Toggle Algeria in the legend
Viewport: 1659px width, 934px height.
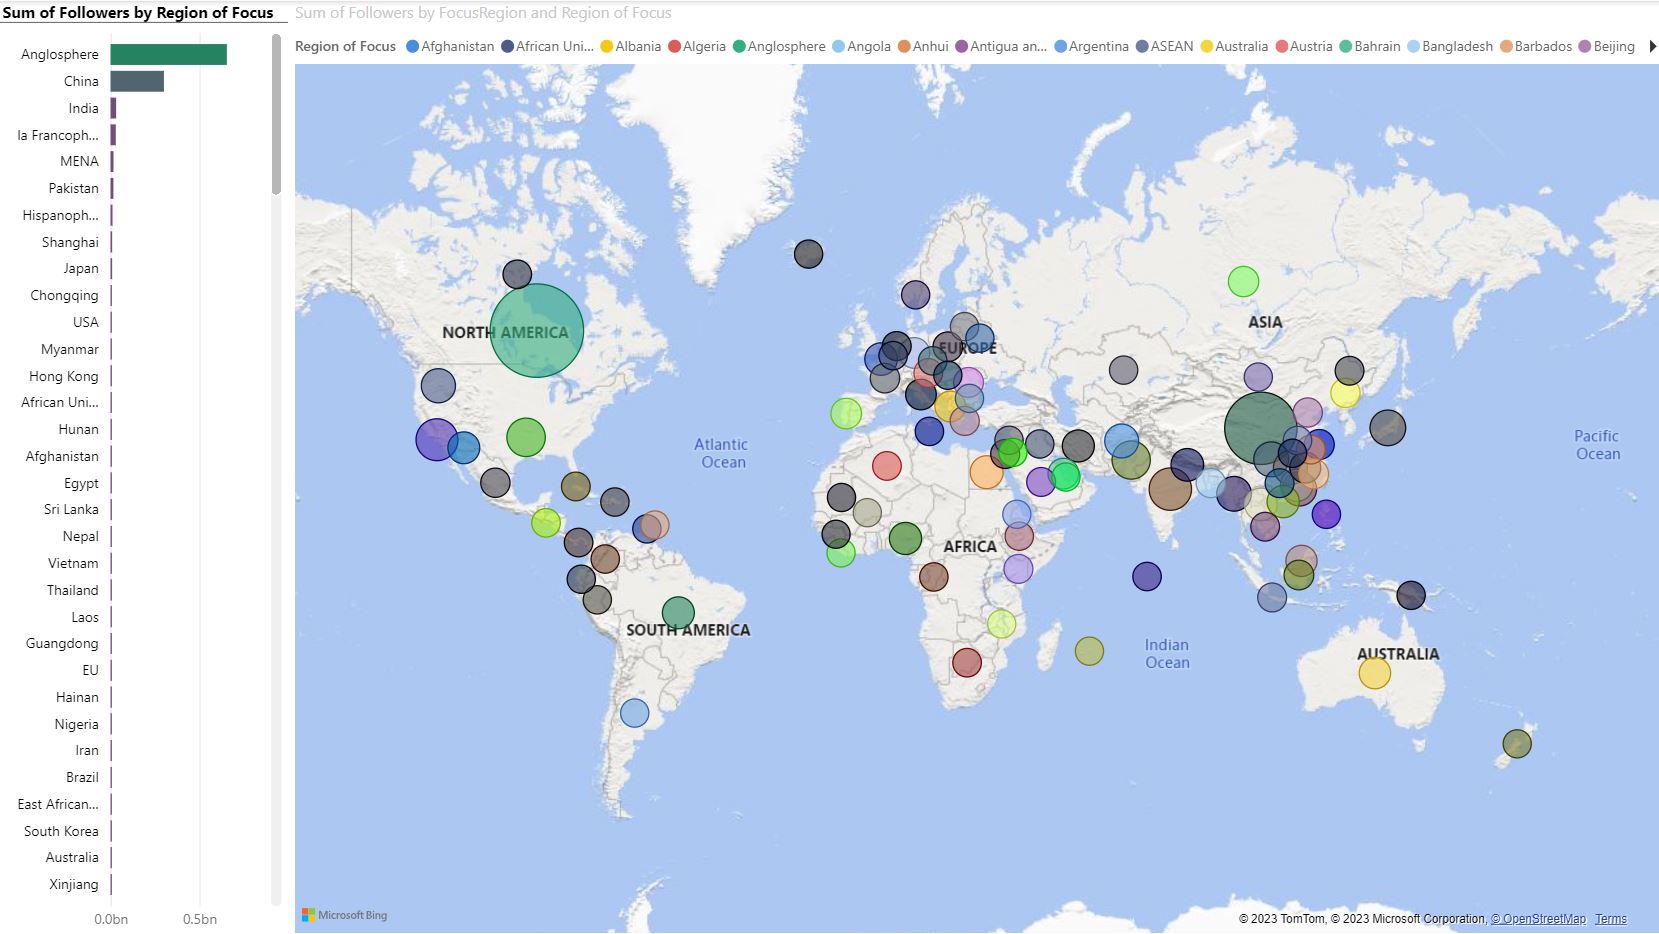(675, 46)
